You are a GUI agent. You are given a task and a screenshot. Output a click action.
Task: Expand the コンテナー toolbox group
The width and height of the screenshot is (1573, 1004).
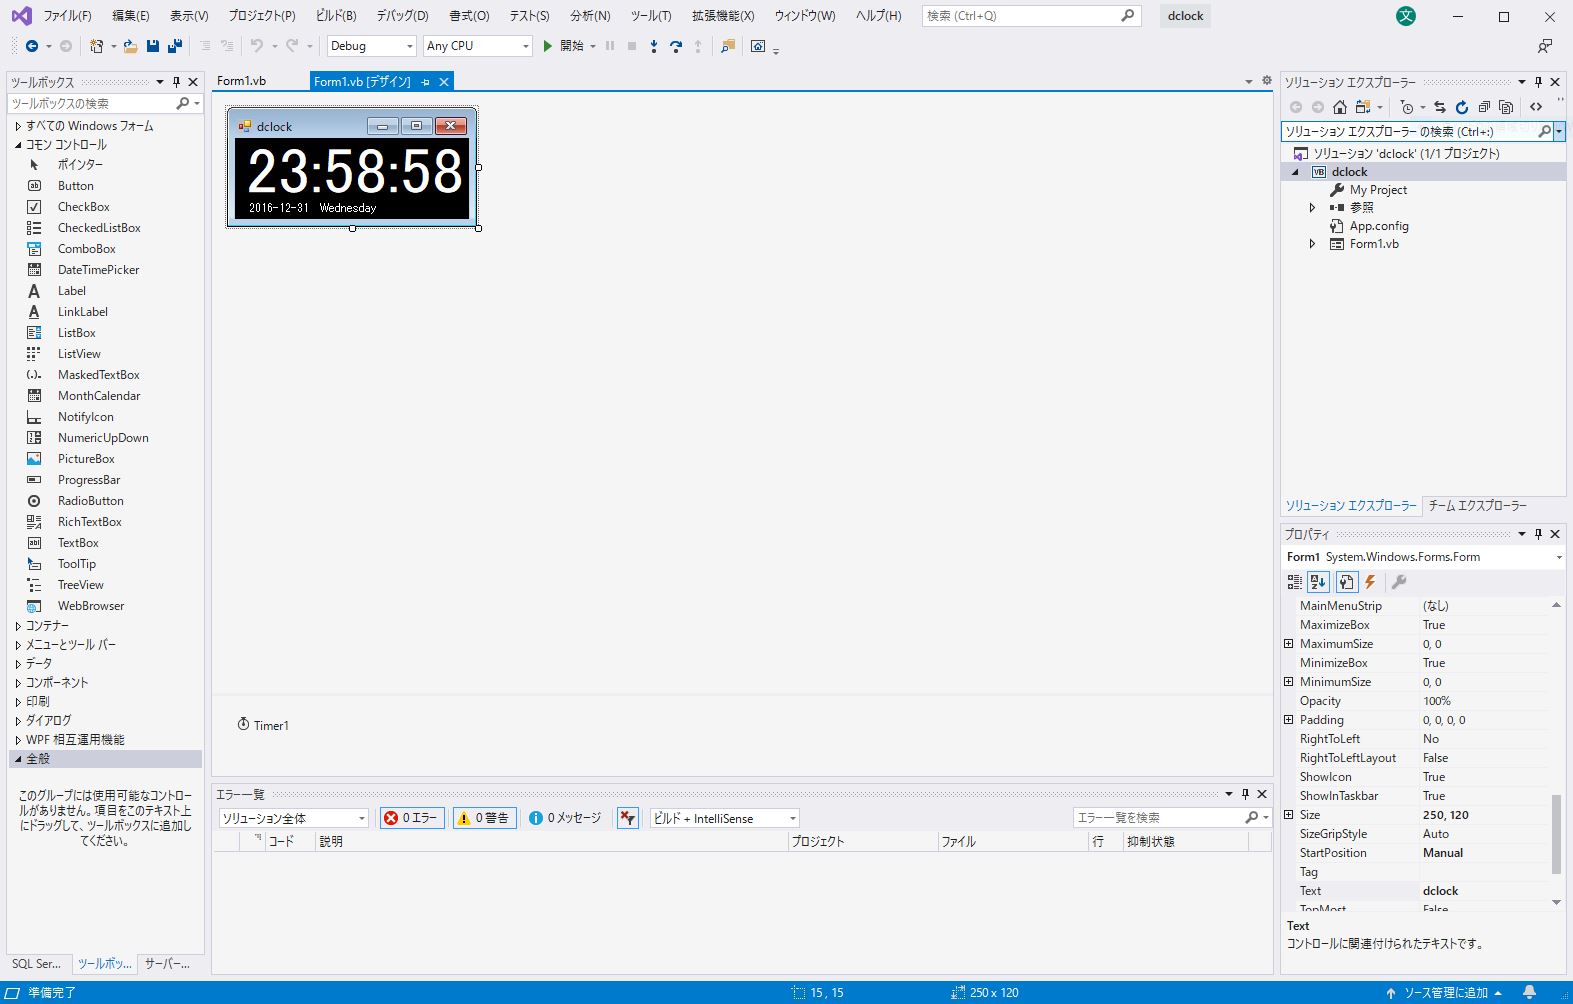click(x=18, y=626)
